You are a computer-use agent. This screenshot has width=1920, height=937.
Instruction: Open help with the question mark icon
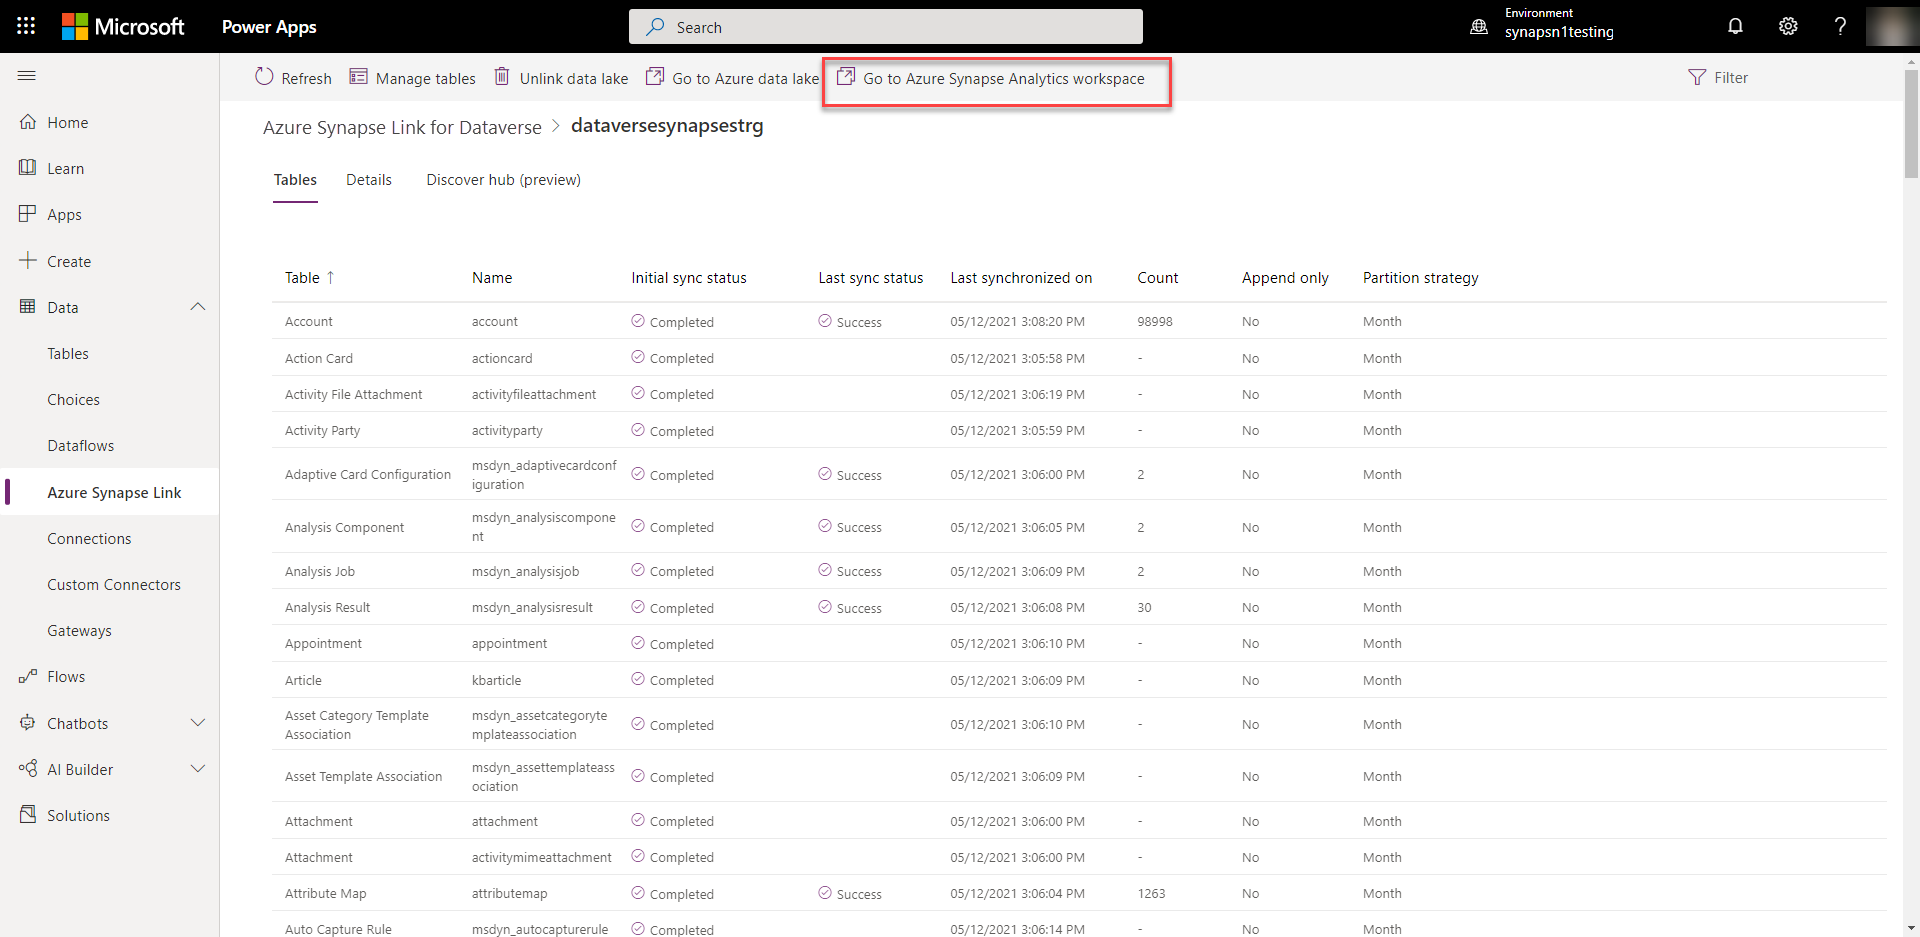coord(1840,26)
